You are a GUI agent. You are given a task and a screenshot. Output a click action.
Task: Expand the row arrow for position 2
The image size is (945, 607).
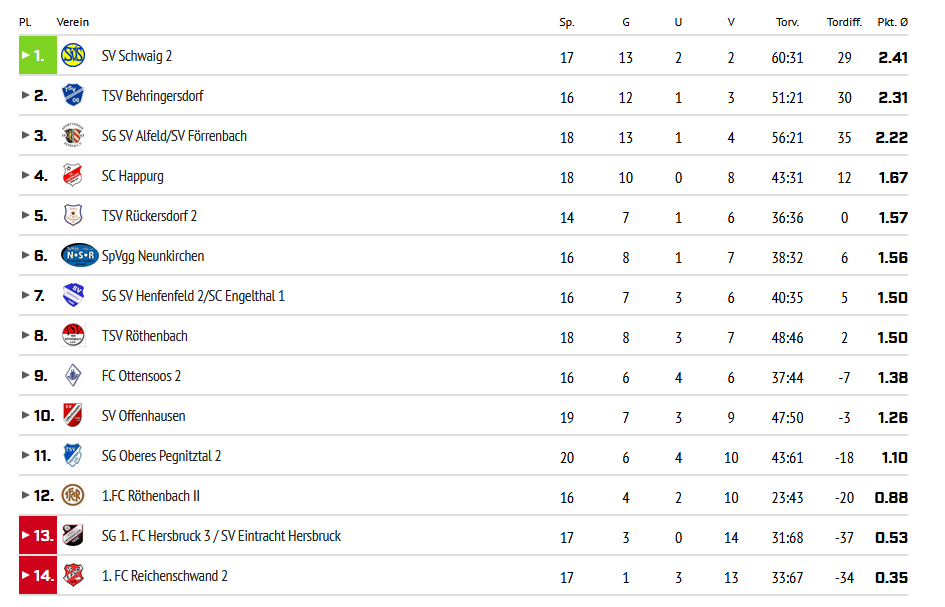(x=25, y=95)
